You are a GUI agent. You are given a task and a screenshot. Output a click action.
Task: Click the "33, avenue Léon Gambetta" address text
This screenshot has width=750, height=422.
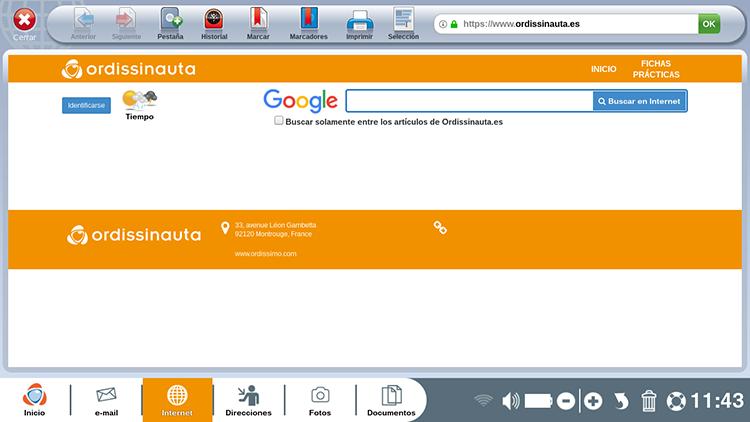(x=276, y=225)
